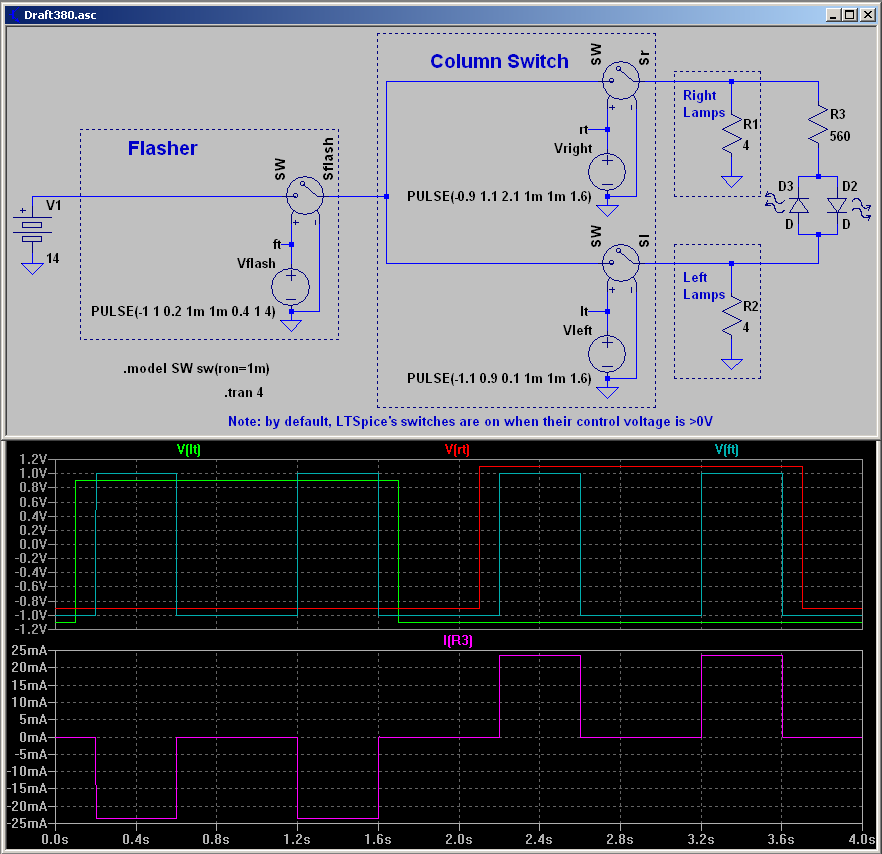Select the V1 battery symbol

[32, 232]
